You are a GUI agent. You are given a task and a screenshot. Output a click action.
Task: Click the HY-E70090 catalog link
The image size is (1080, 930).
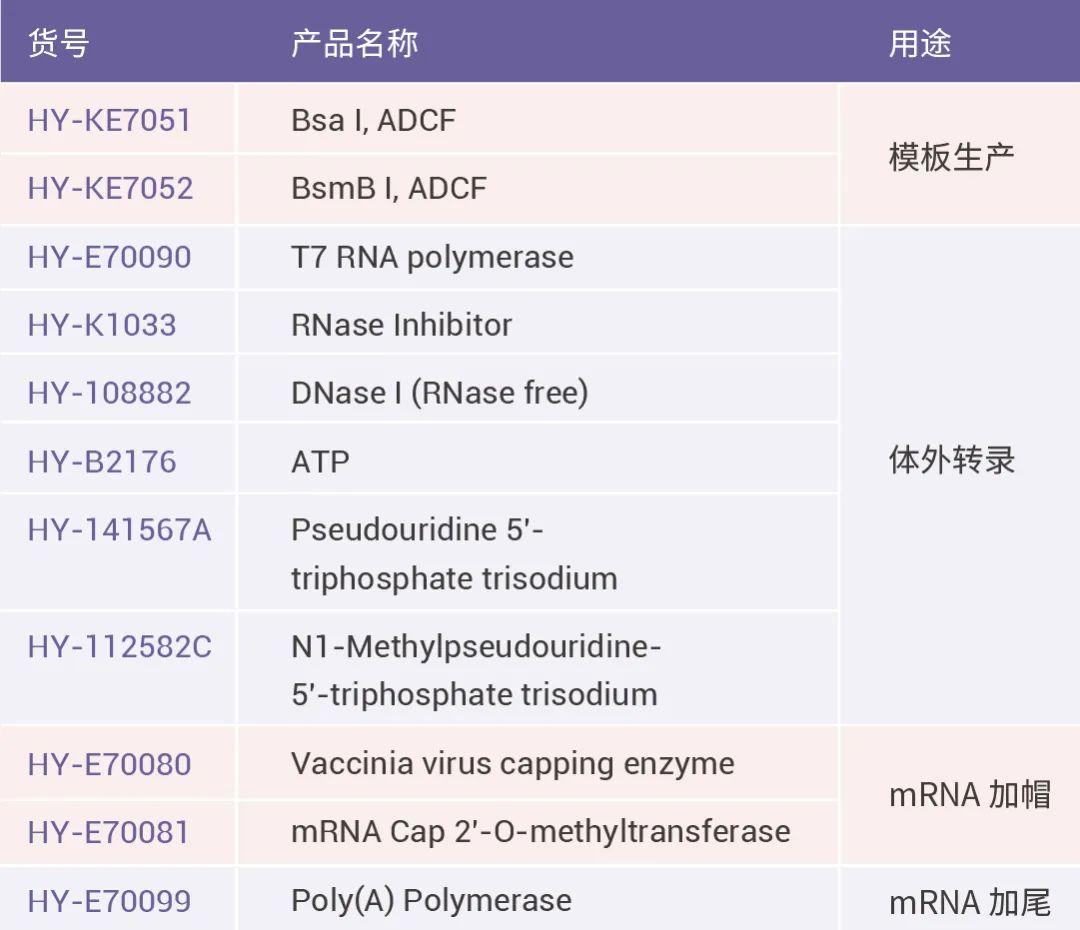(109, 257)
